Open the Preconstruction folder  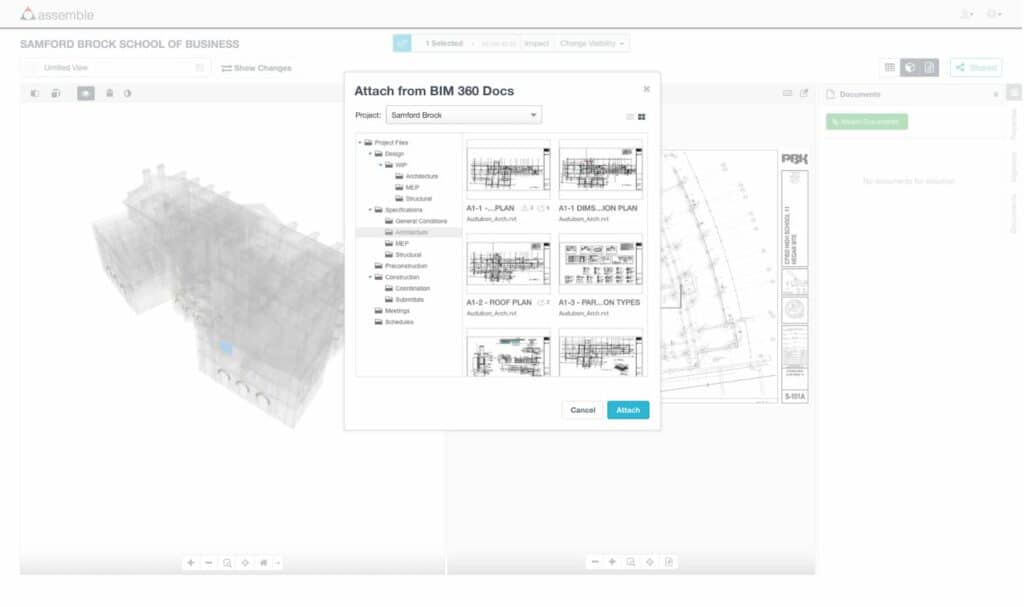(400, 266)
